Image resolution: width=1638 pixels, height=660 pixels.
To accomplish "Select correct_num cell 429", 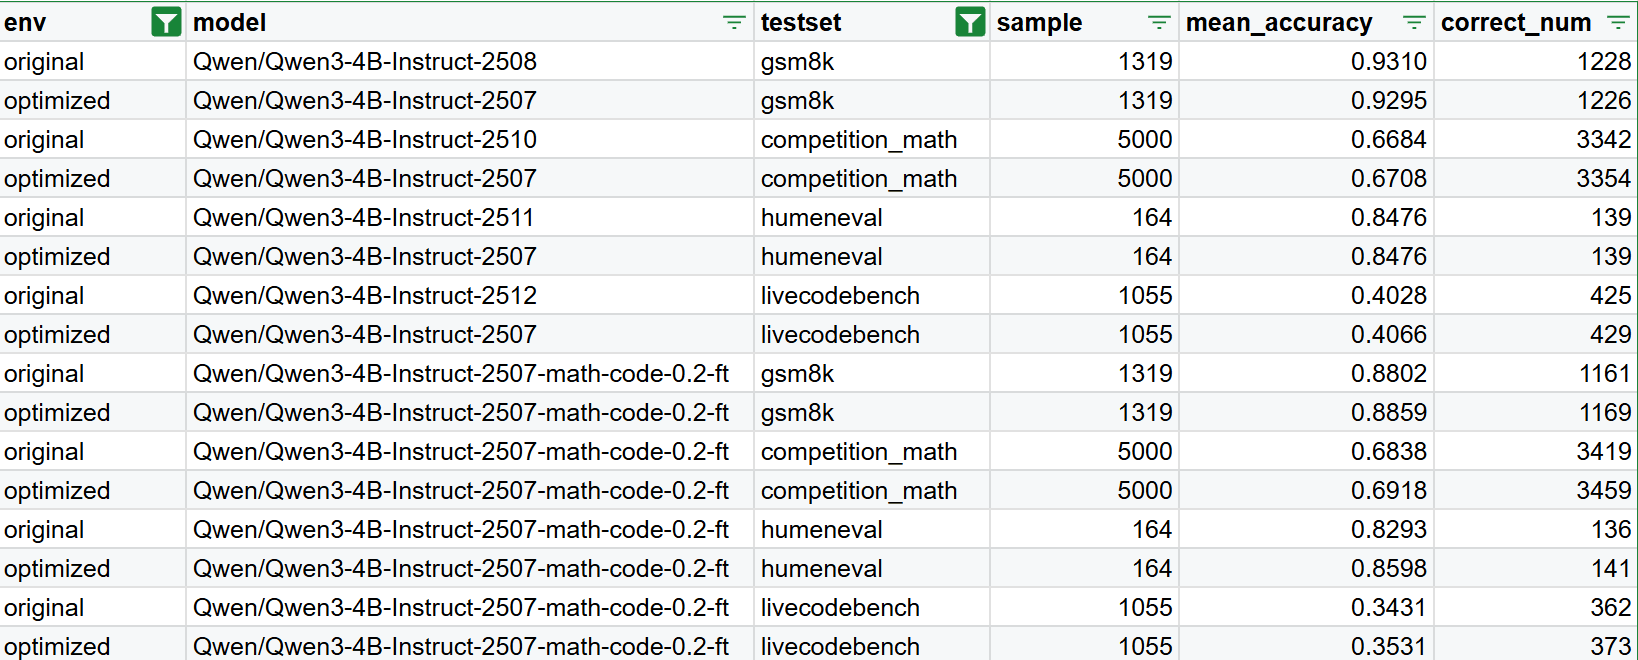I will pos(1536,334).
